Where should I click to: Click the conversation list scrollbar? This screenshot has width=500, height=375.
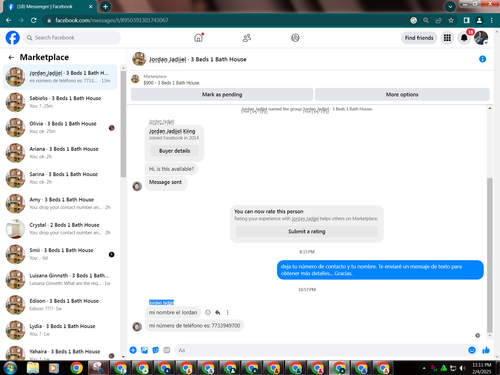(x=123, y=124)
